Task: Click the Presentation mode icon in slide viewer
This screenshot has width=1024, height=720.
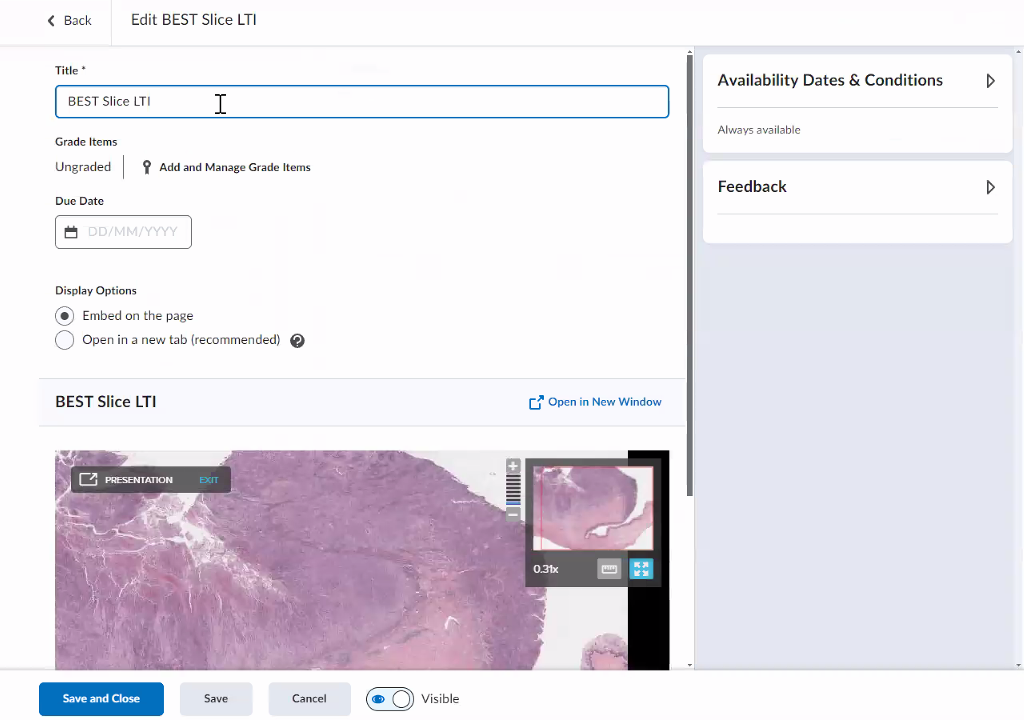Action: (88, 480)
